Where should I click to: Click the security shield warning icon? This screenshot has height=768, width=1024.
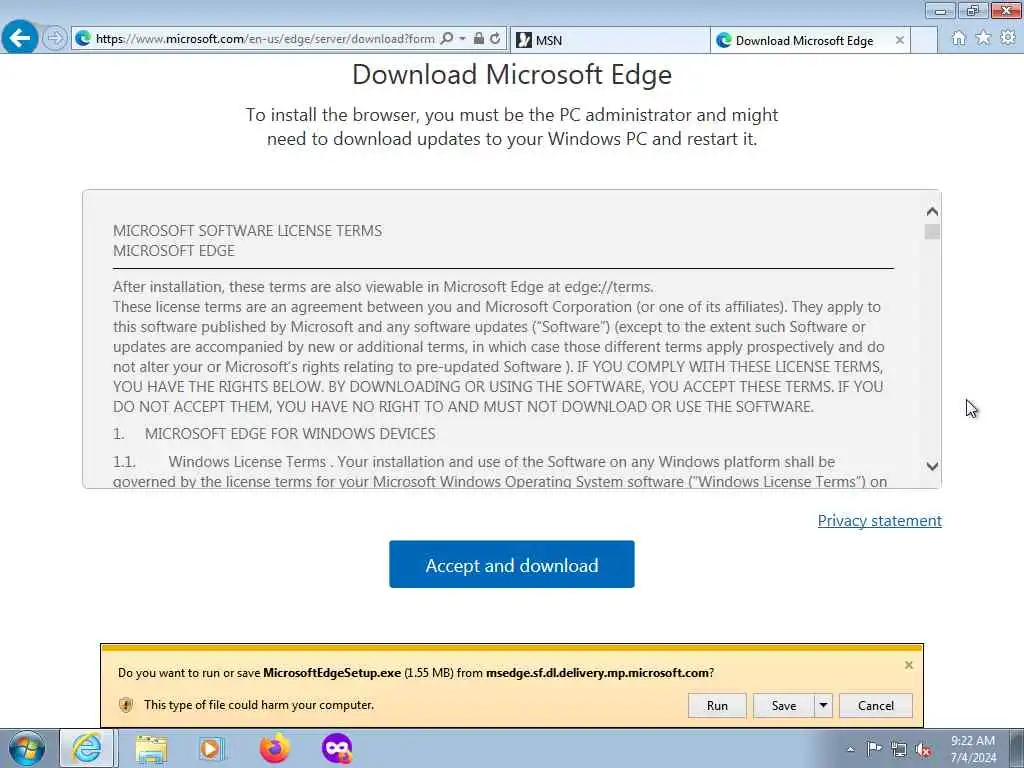tap(126, 705)
